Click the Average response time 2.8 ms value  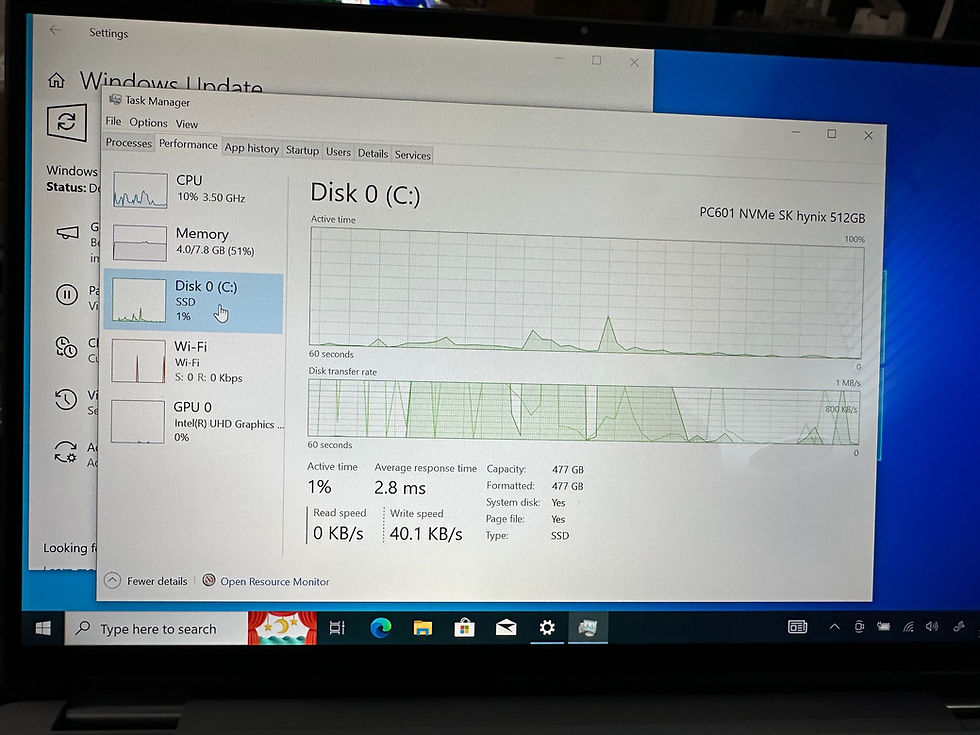point(400,488)
